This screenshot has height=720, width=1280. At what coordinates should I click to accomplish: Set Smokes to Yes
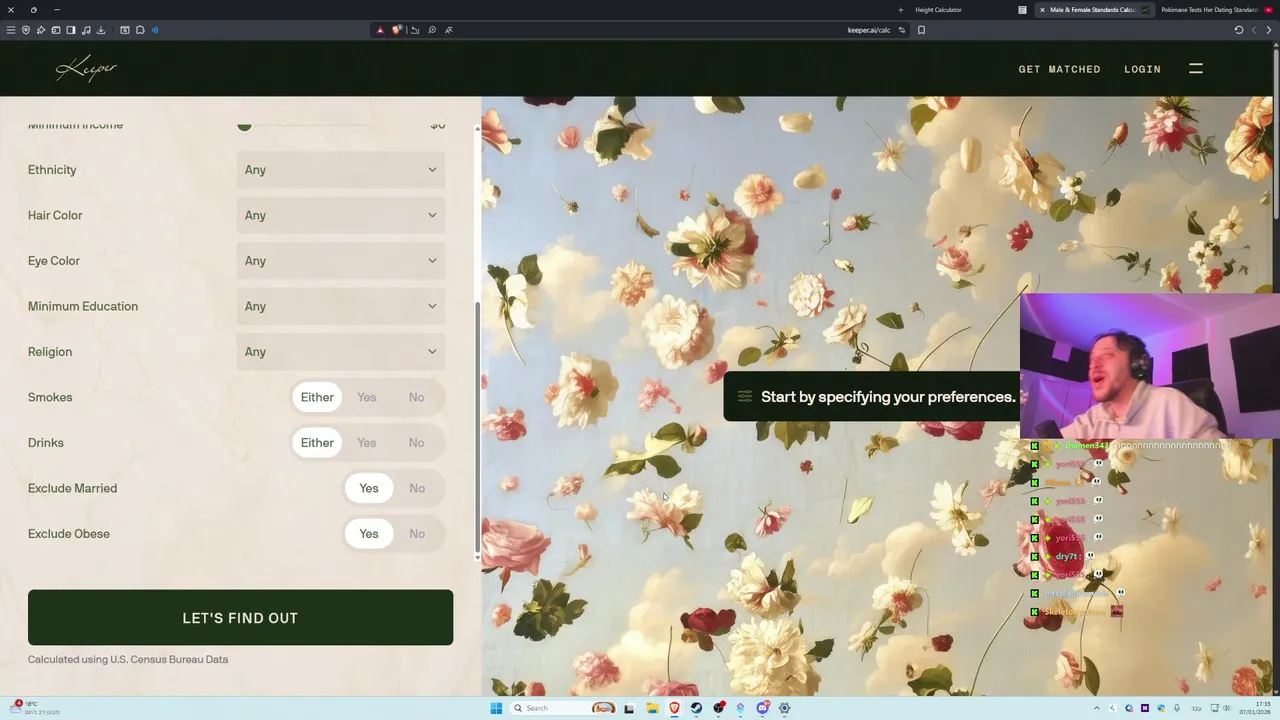(367, 397)
